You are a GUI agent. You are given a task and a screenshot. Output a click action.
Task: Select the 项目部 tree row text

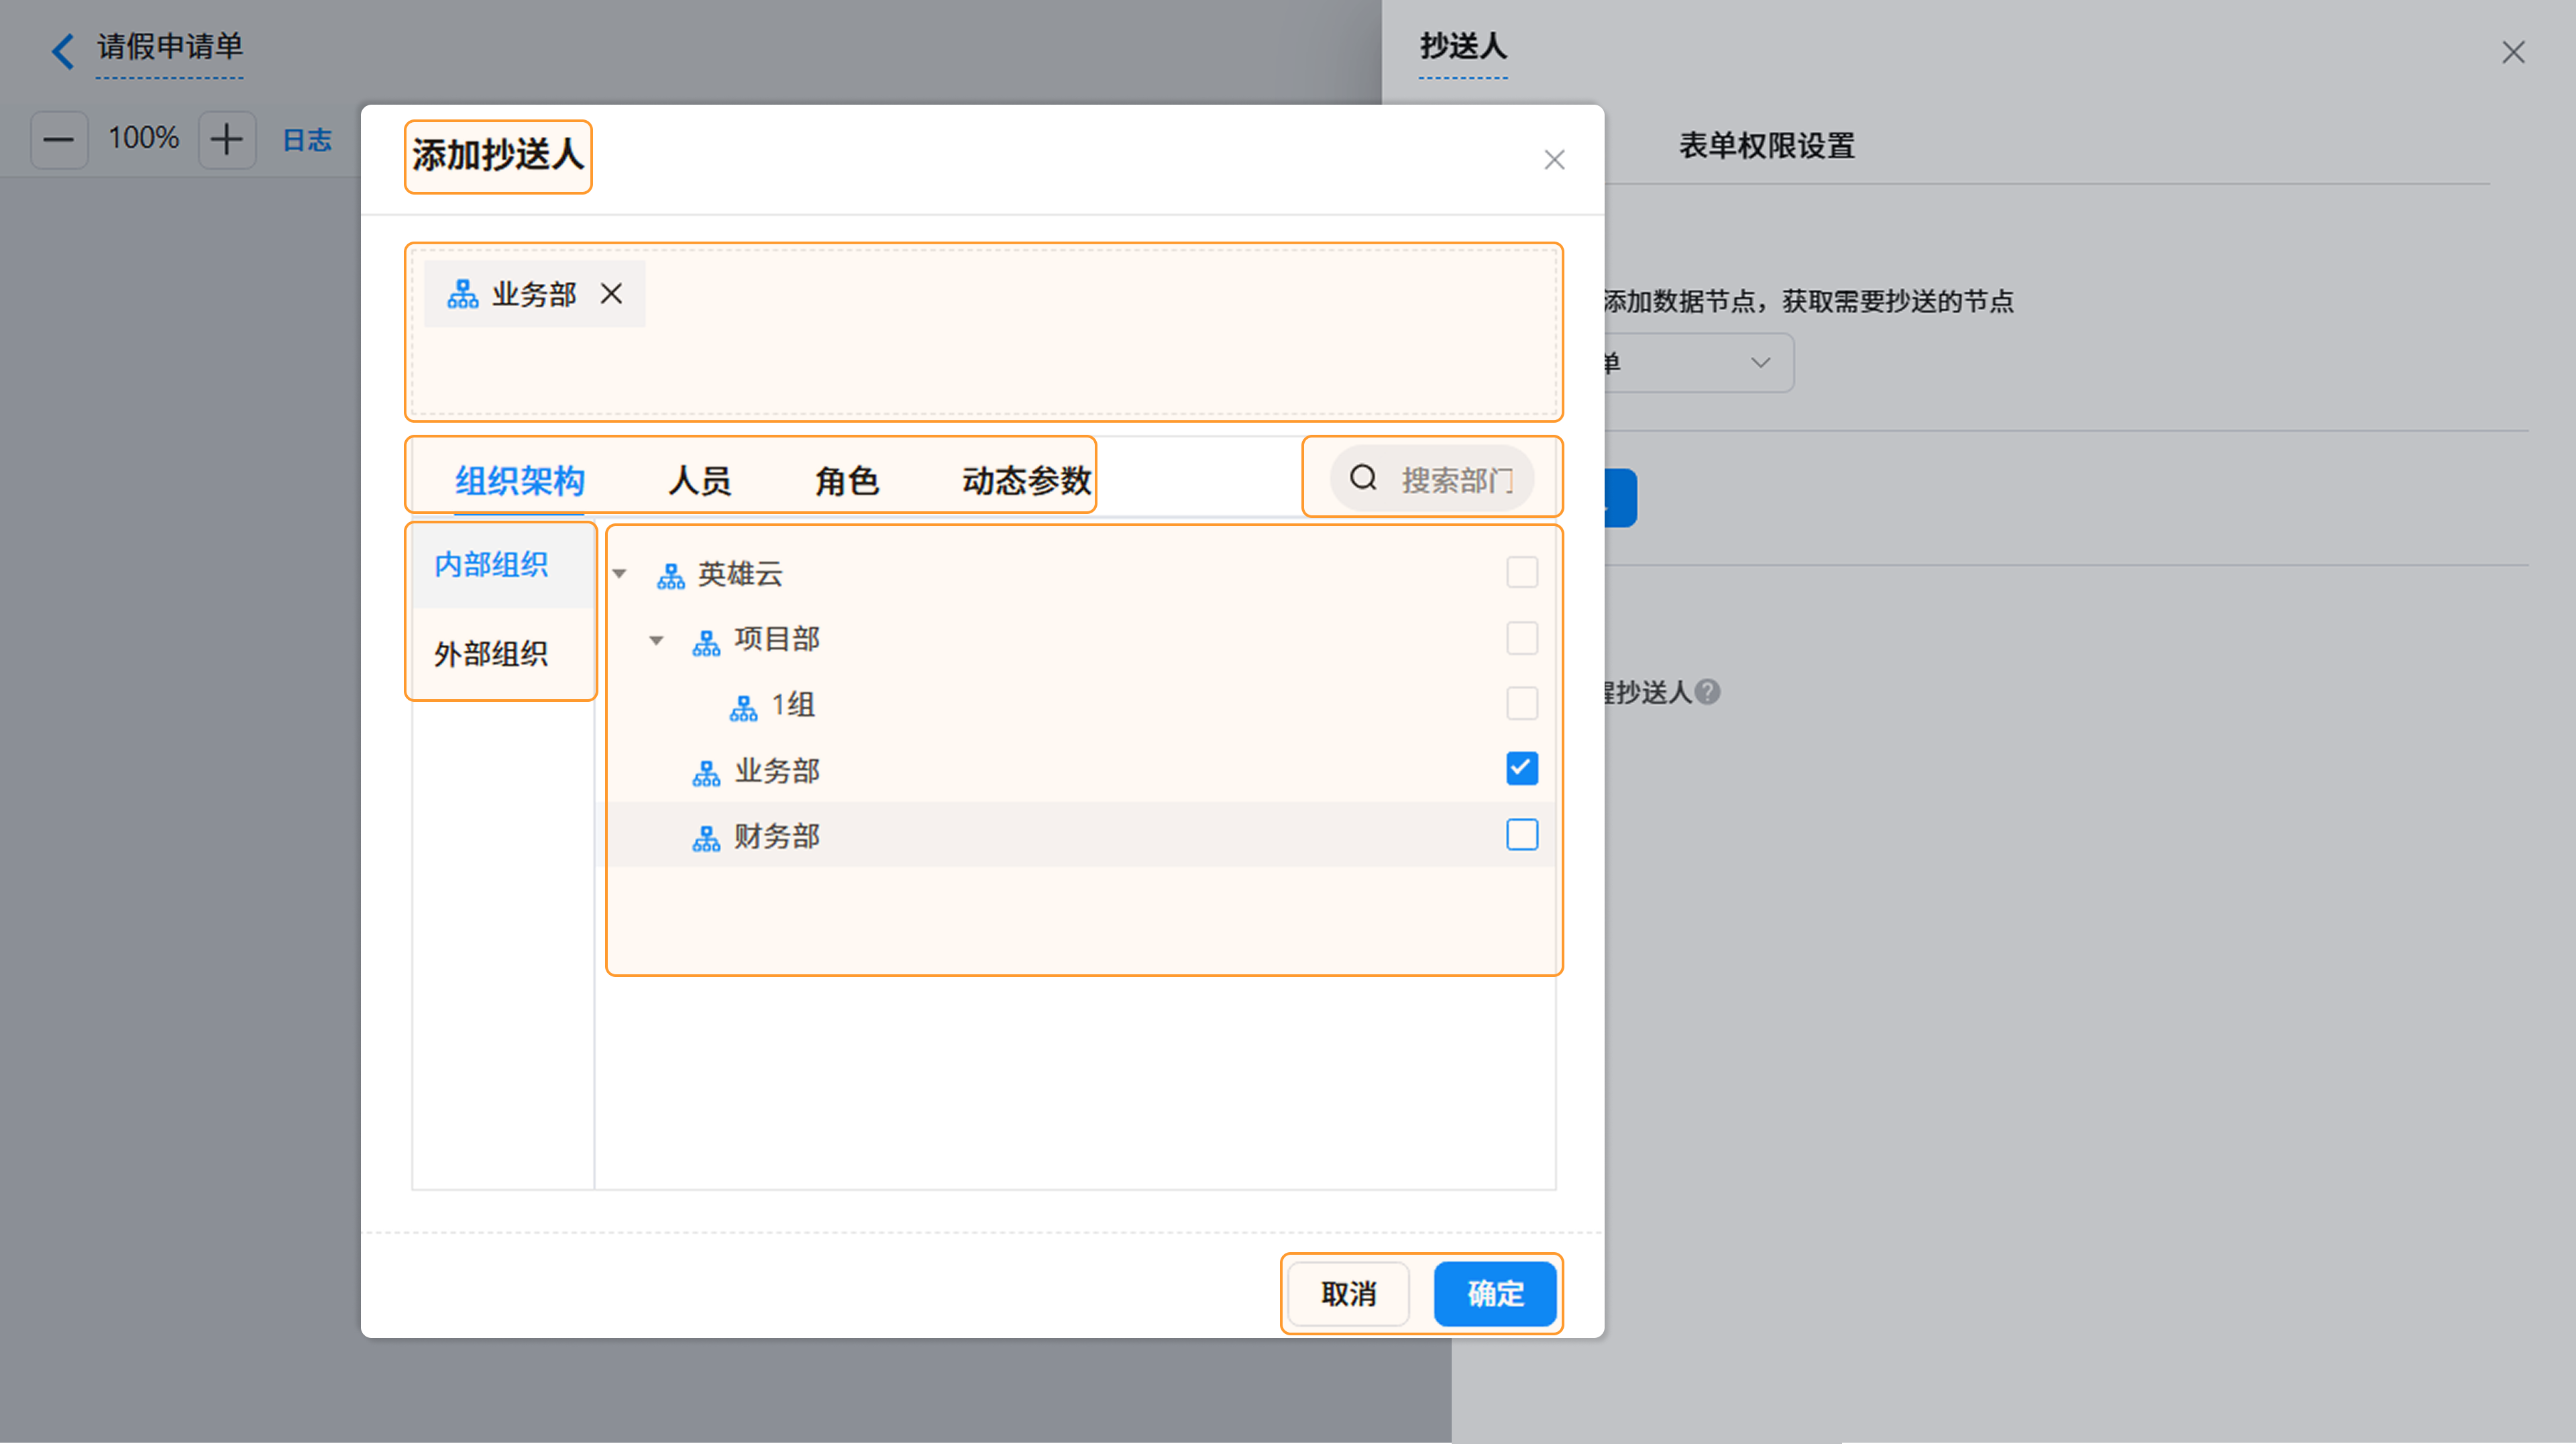pos(777,639)
